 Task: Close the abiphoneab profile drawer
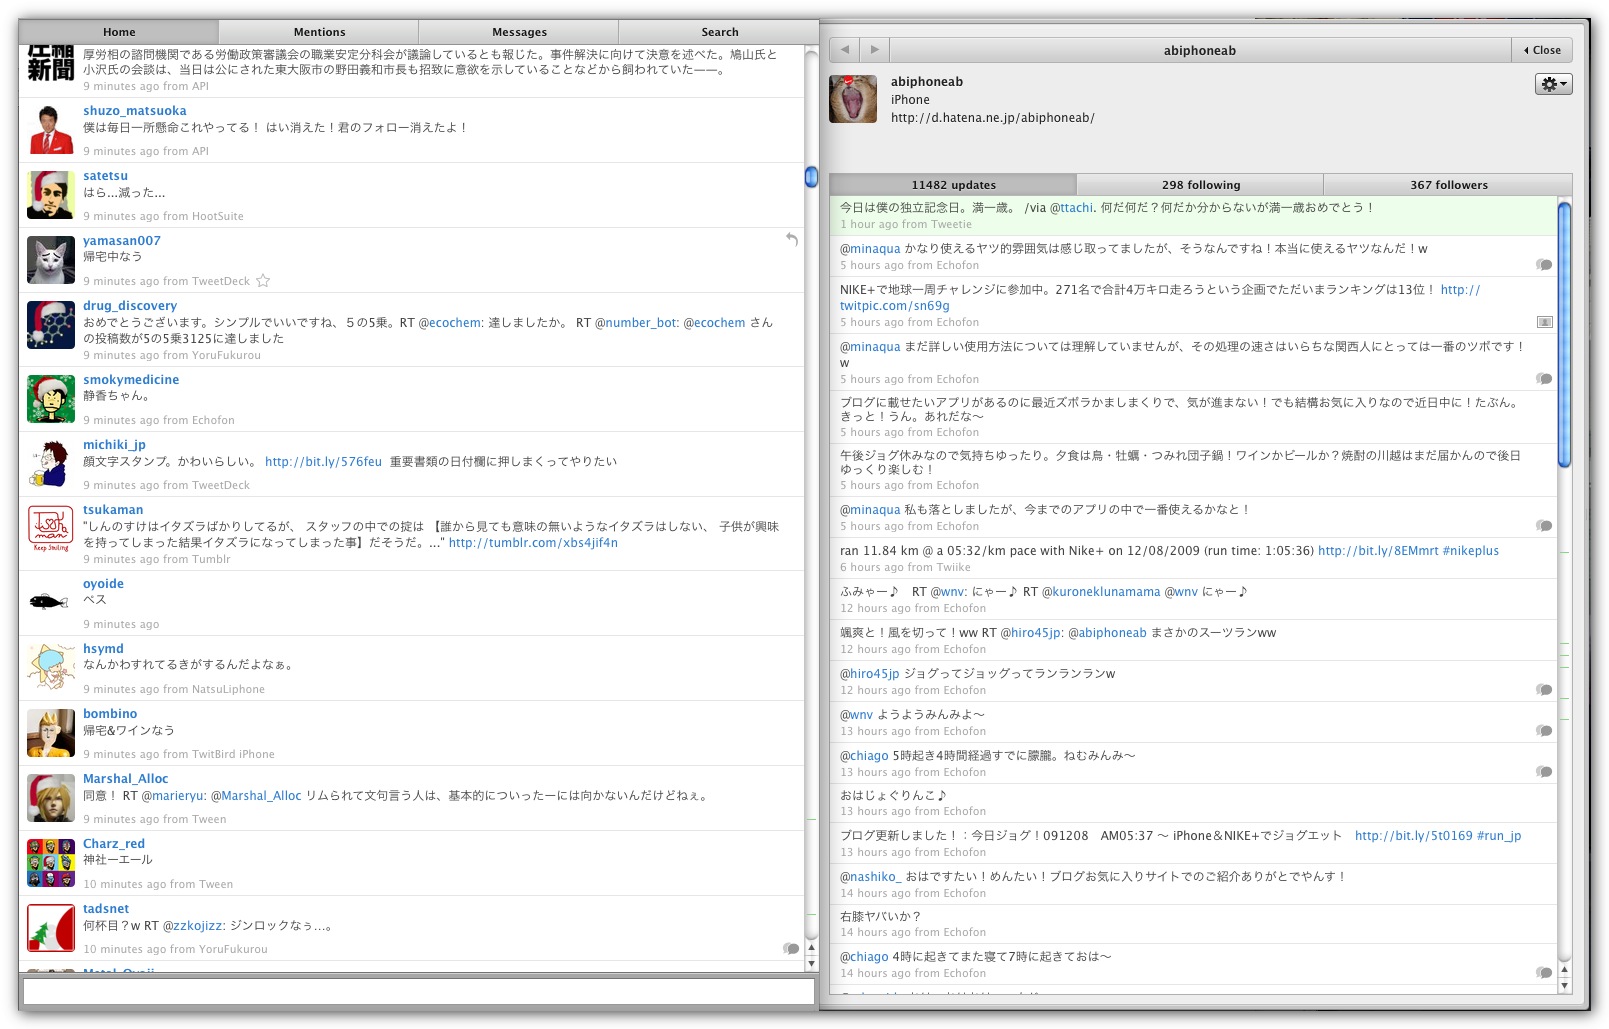tap(1542, 50)
